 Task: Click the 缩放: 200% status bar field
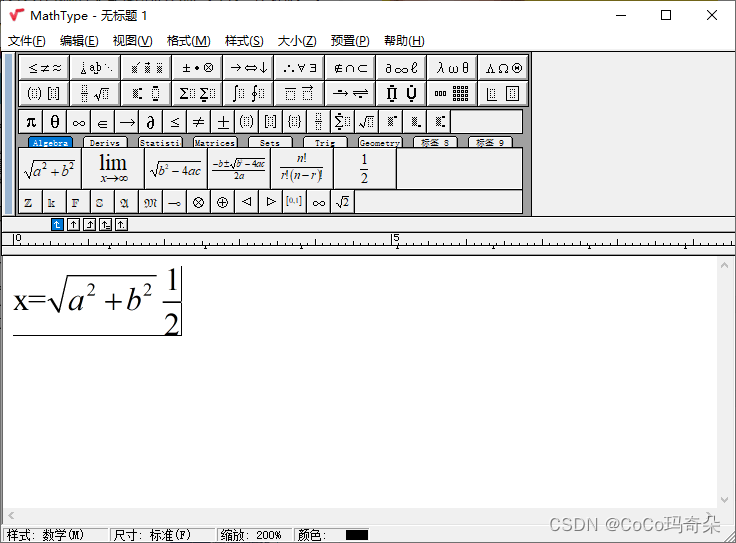[255, 535]
